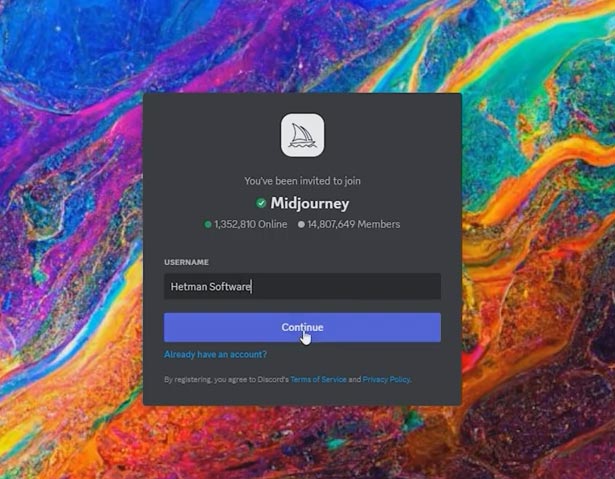The width and height of the screenshot is (615, 479).
Task: Open the Terms of Service link
Action: (318, 379)
